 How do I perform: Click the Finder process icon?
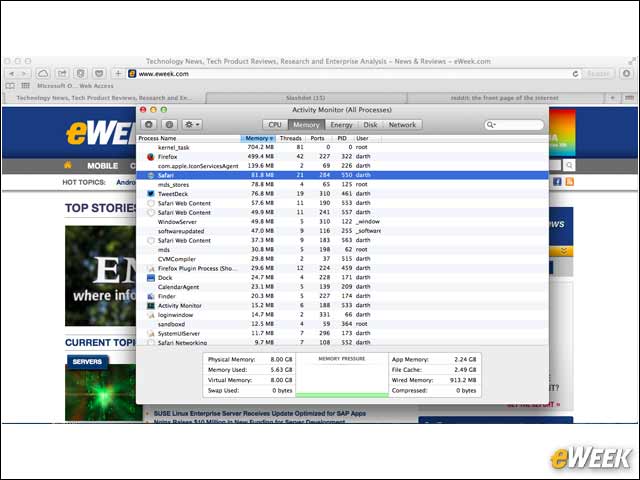click(x=151, y=296)
